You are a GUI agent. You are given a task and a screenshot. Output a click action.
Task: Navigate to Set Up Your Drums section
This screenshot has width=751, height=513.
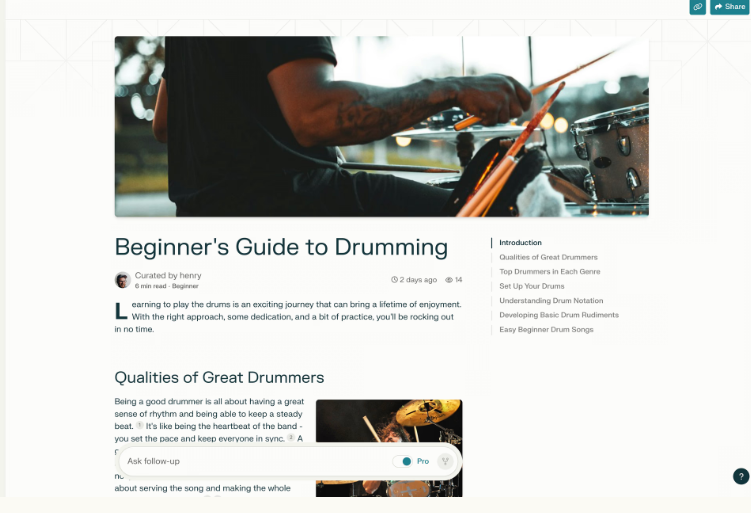tap(532, 286)
